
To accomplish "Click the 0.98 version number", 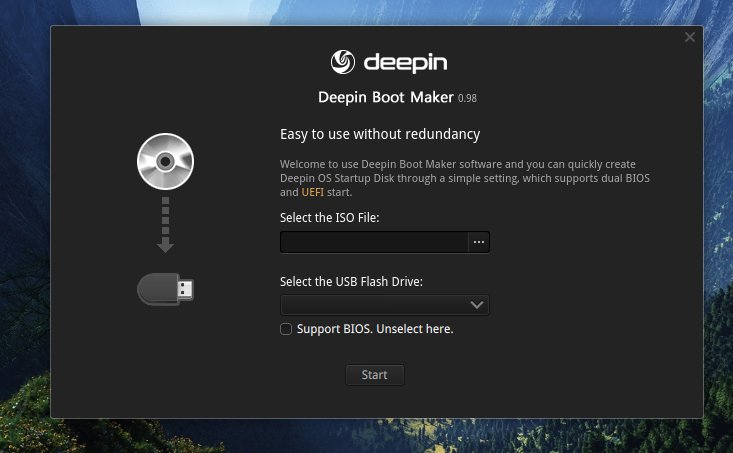I will pos(467,99).
